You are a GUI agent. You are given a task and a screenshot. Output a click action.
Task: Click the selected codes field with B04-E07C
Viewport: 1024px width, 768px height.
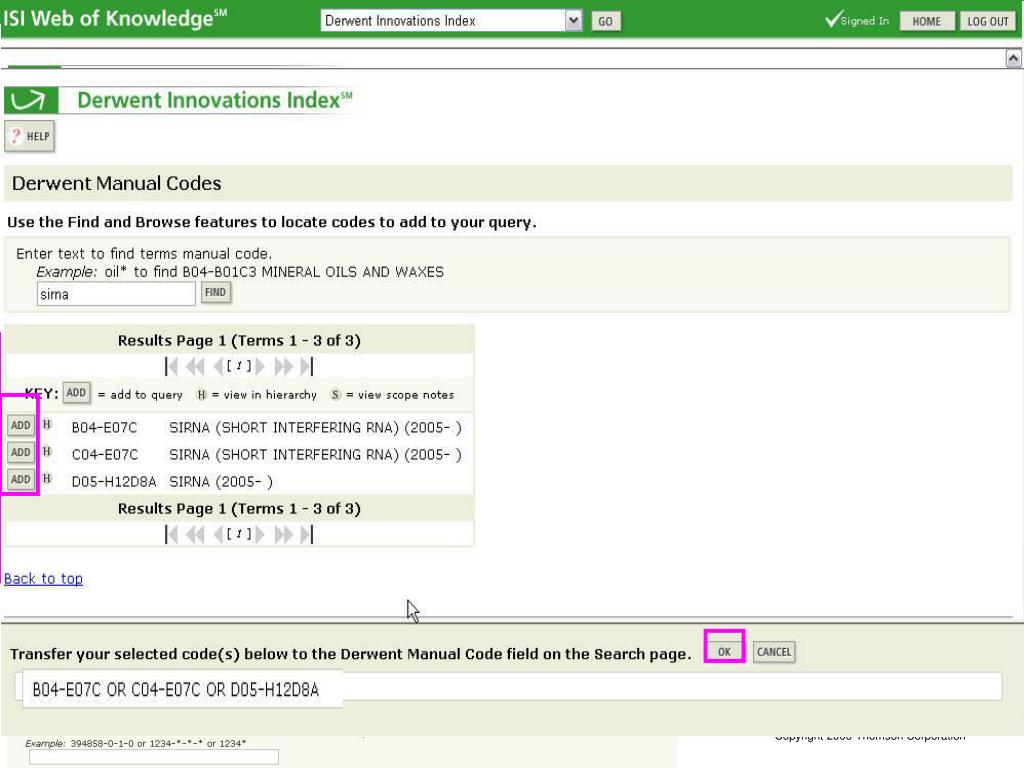point(508,688)
